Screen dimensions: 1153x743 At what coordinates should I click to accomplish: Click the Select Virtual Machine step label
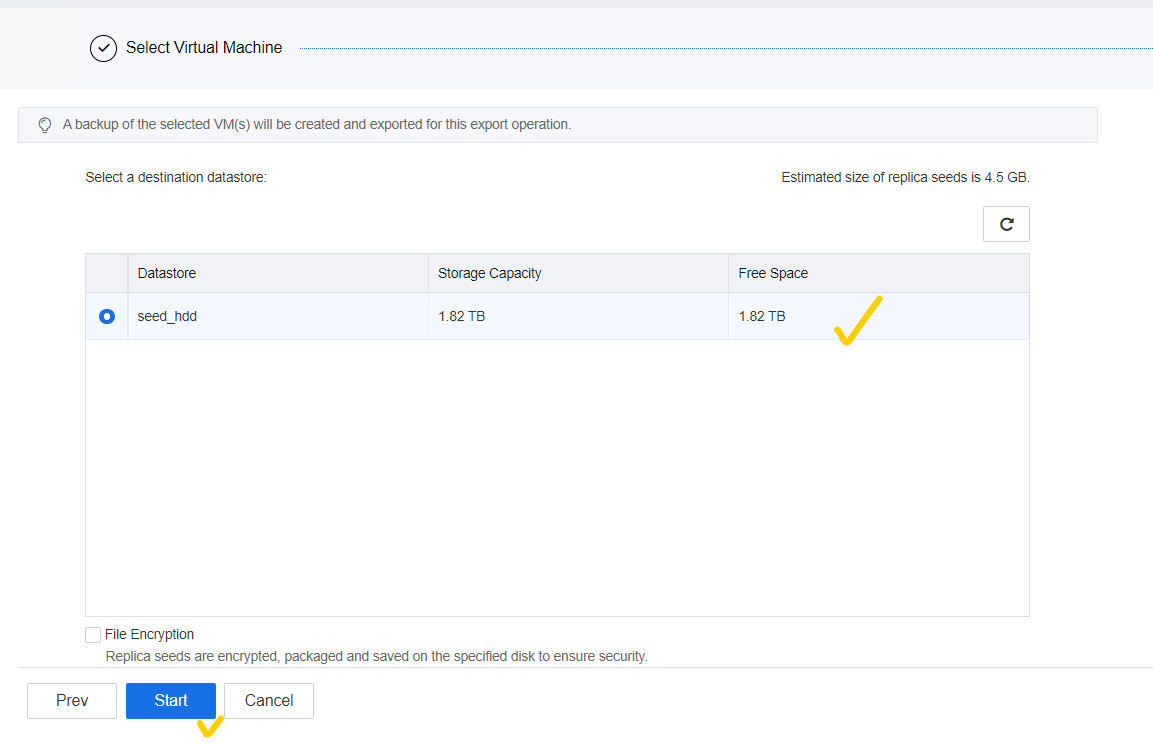click(x=204, y=48)
